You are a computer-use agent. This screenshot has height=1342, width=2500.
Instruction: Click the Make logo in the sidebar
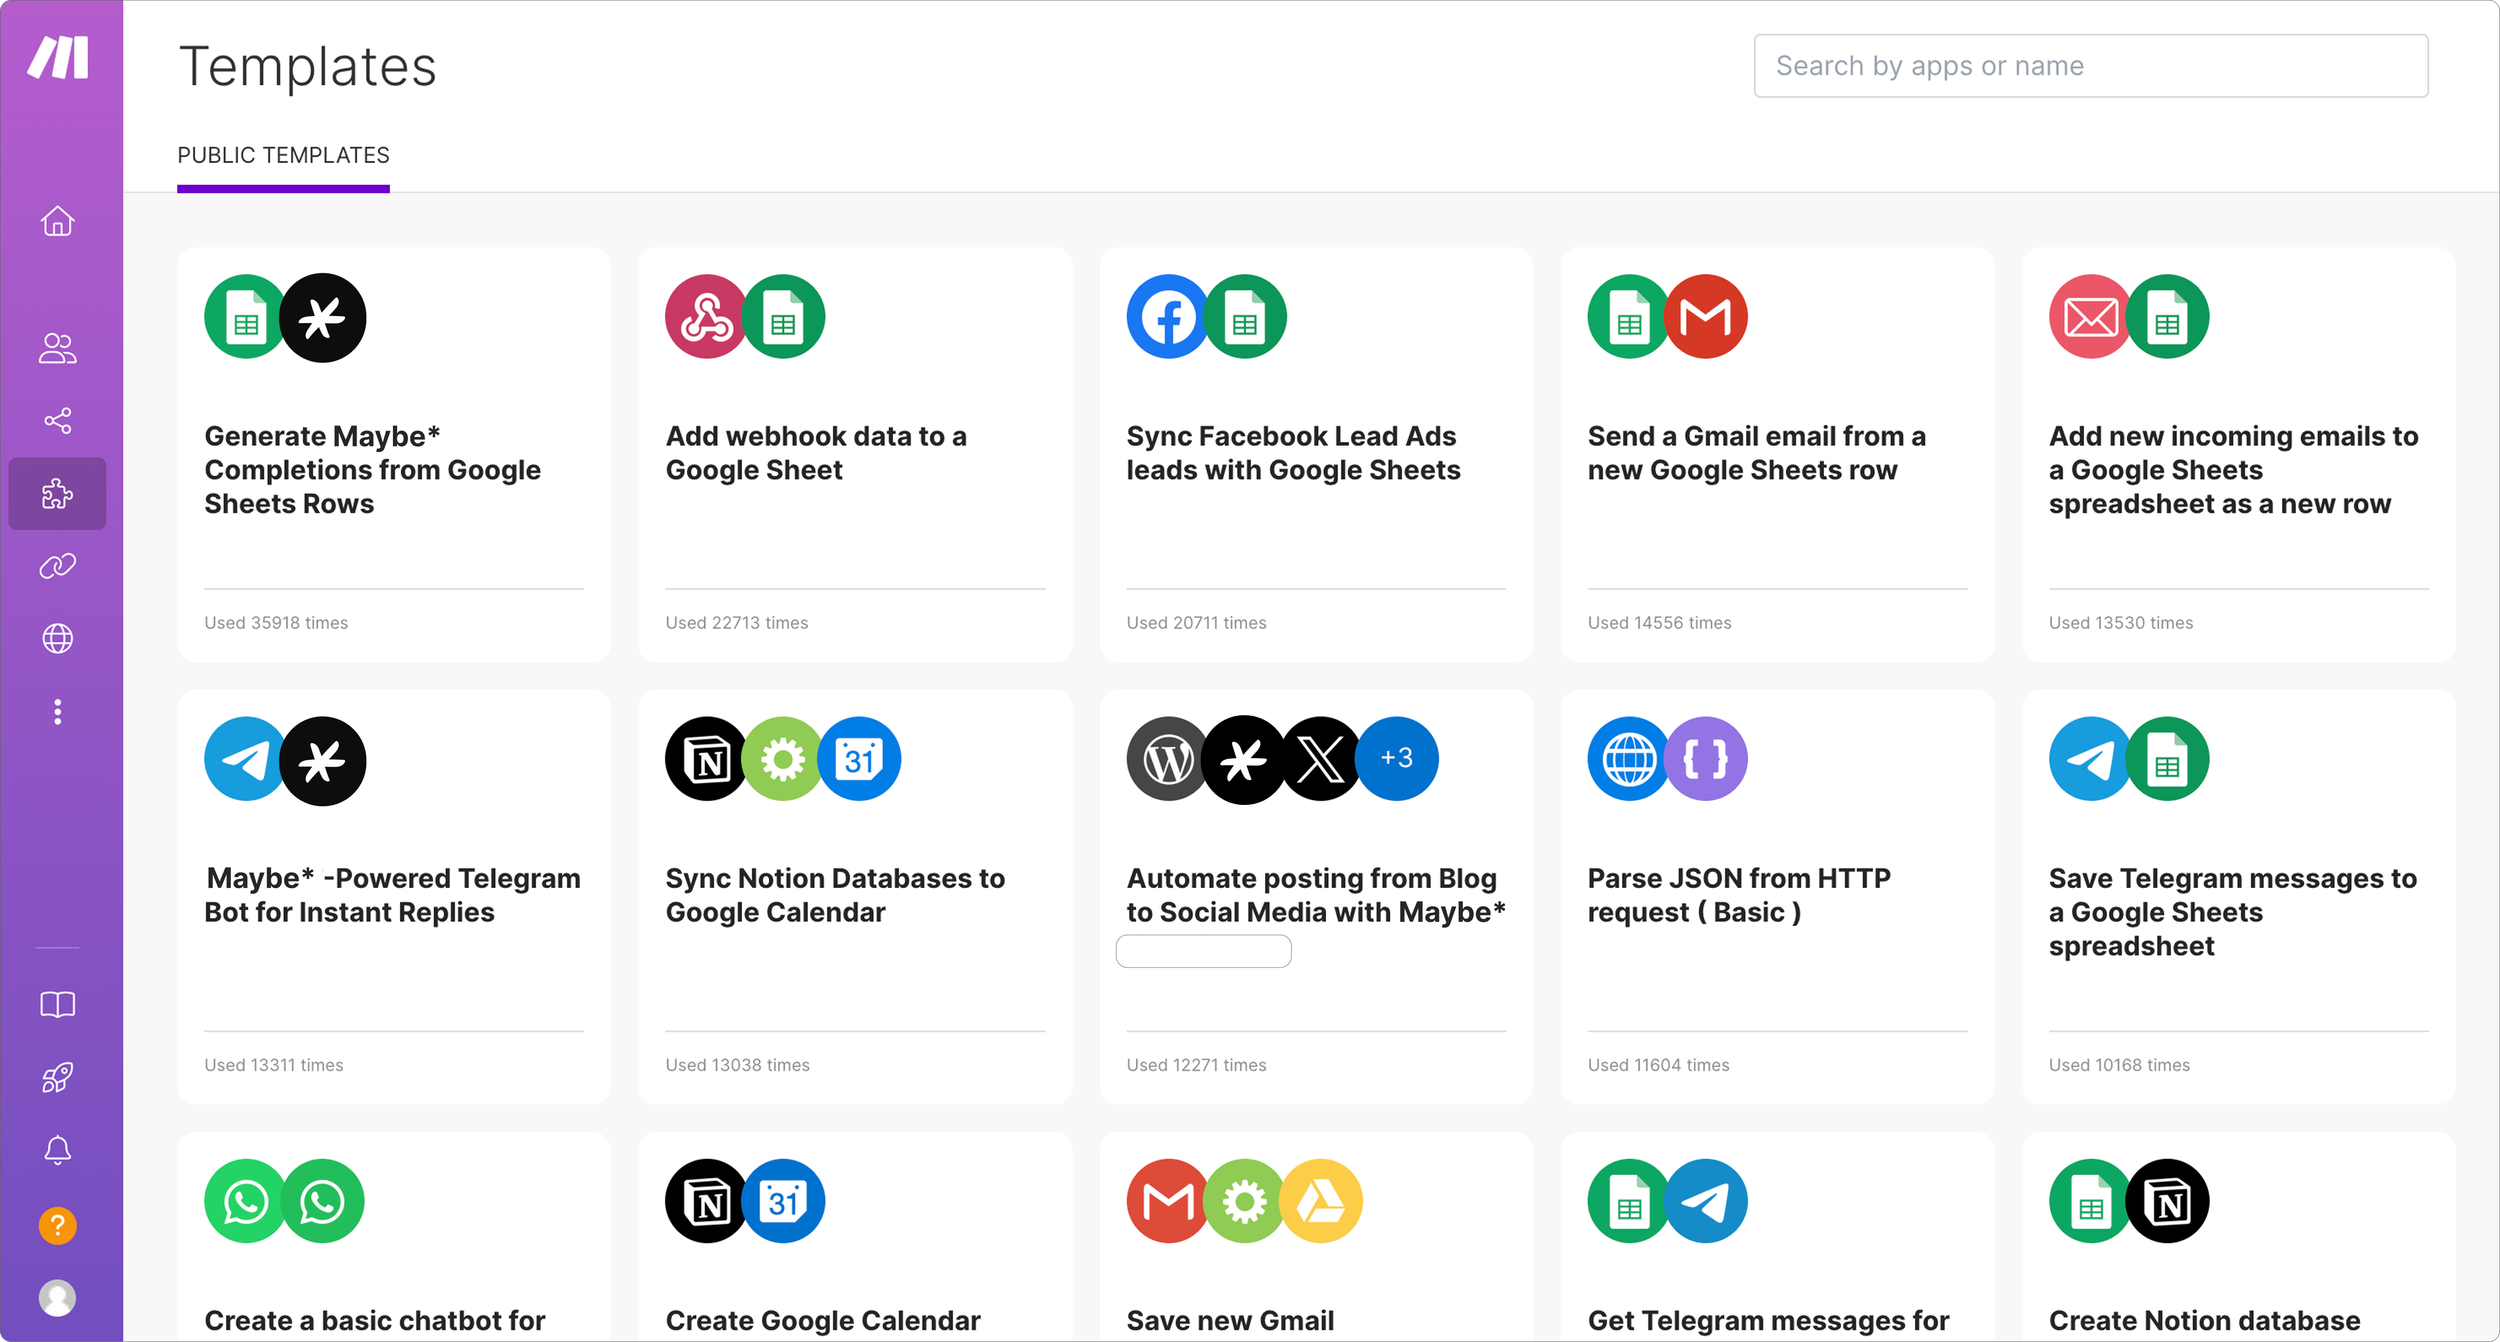click(x=58, y=58)
